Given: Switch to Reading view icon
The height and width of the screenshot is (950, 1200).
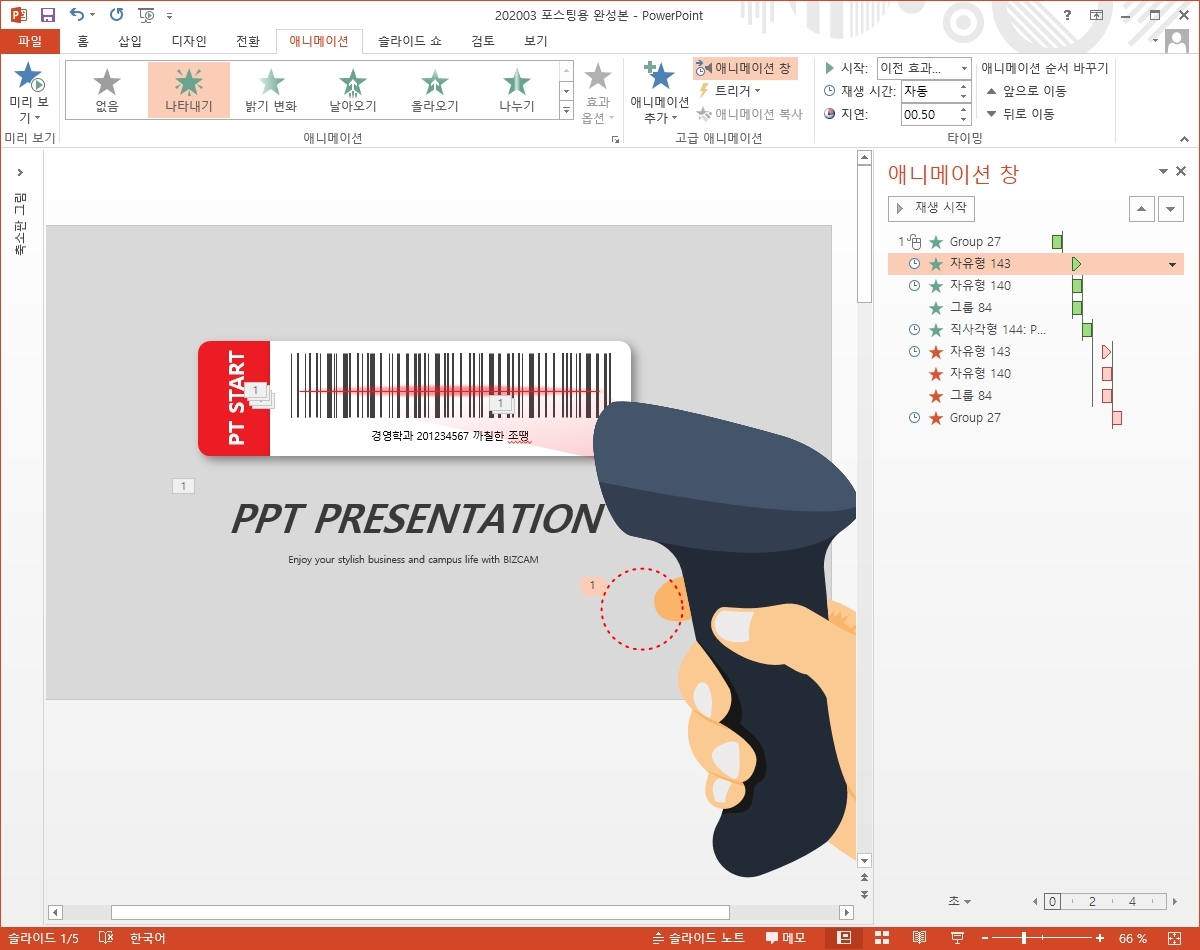Looking at the screenshot, I should coord(919,938).
